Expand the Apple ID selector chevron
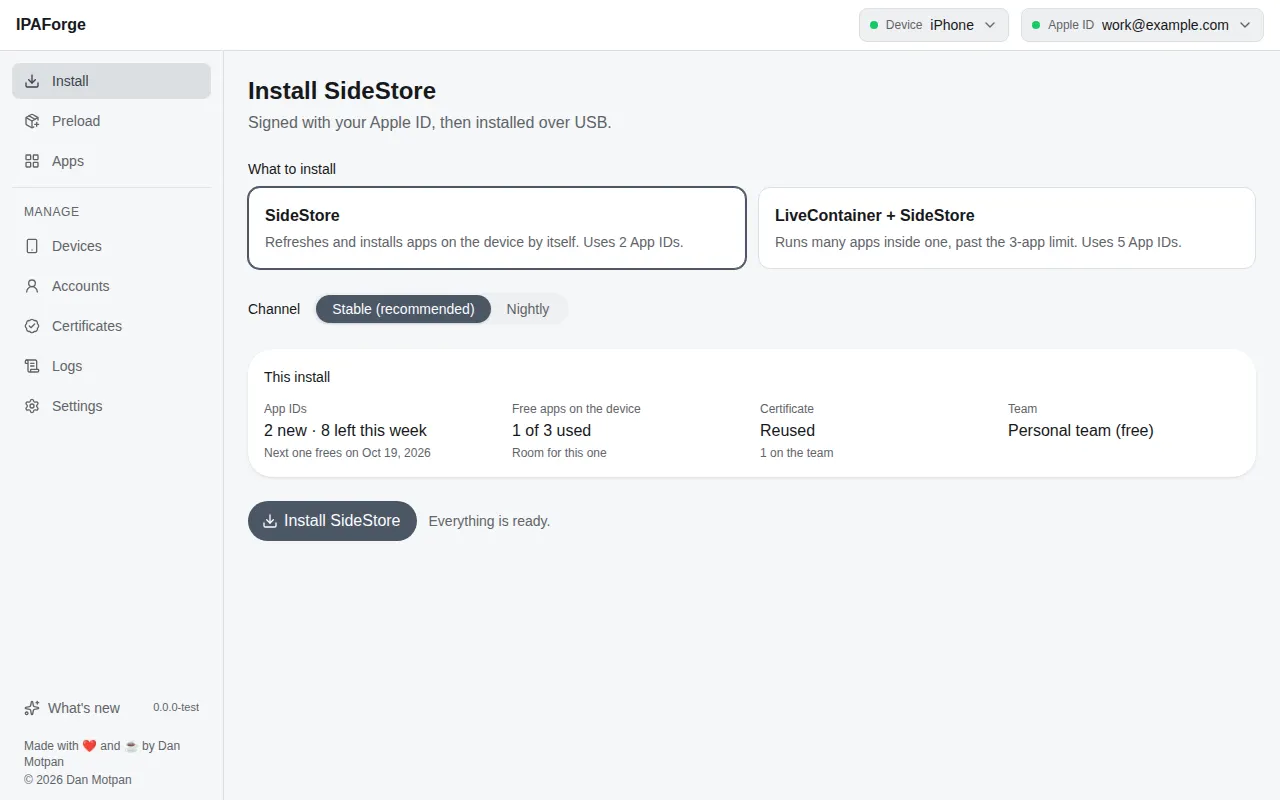Viewport: 1280px width, 800px height. (x=1245, y=25)
